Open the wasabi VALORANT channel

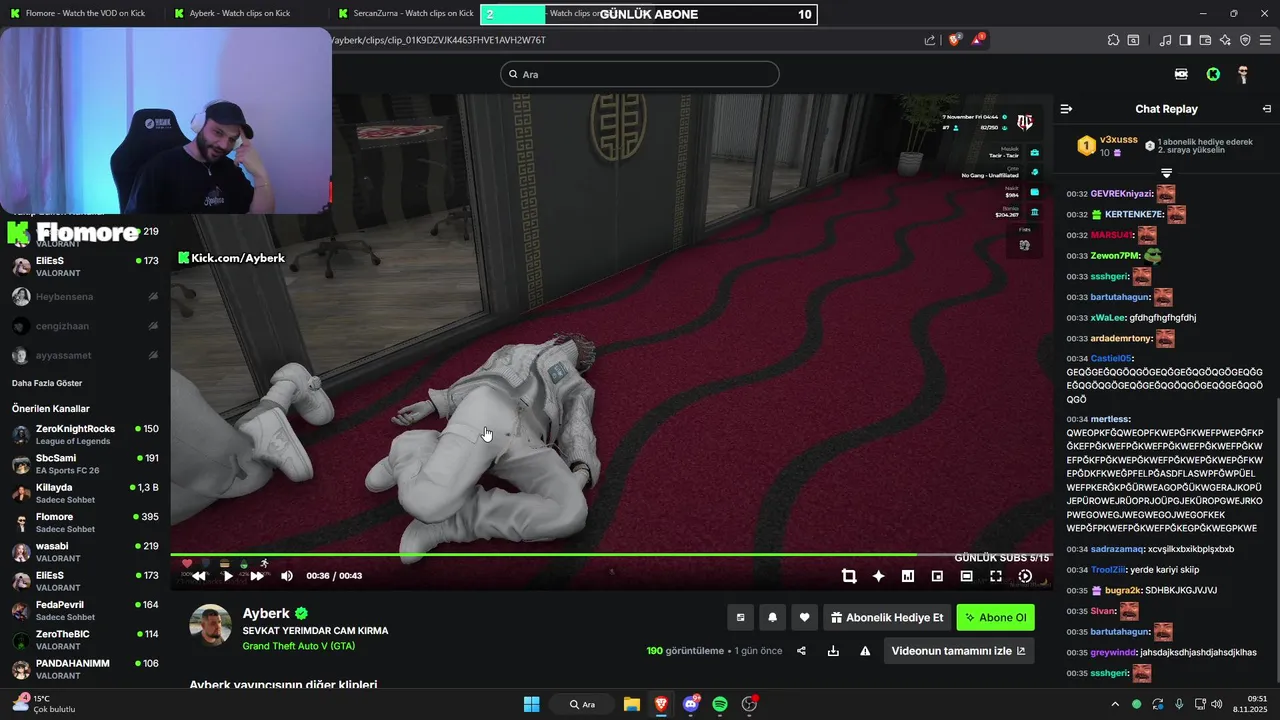click(85, 552)
